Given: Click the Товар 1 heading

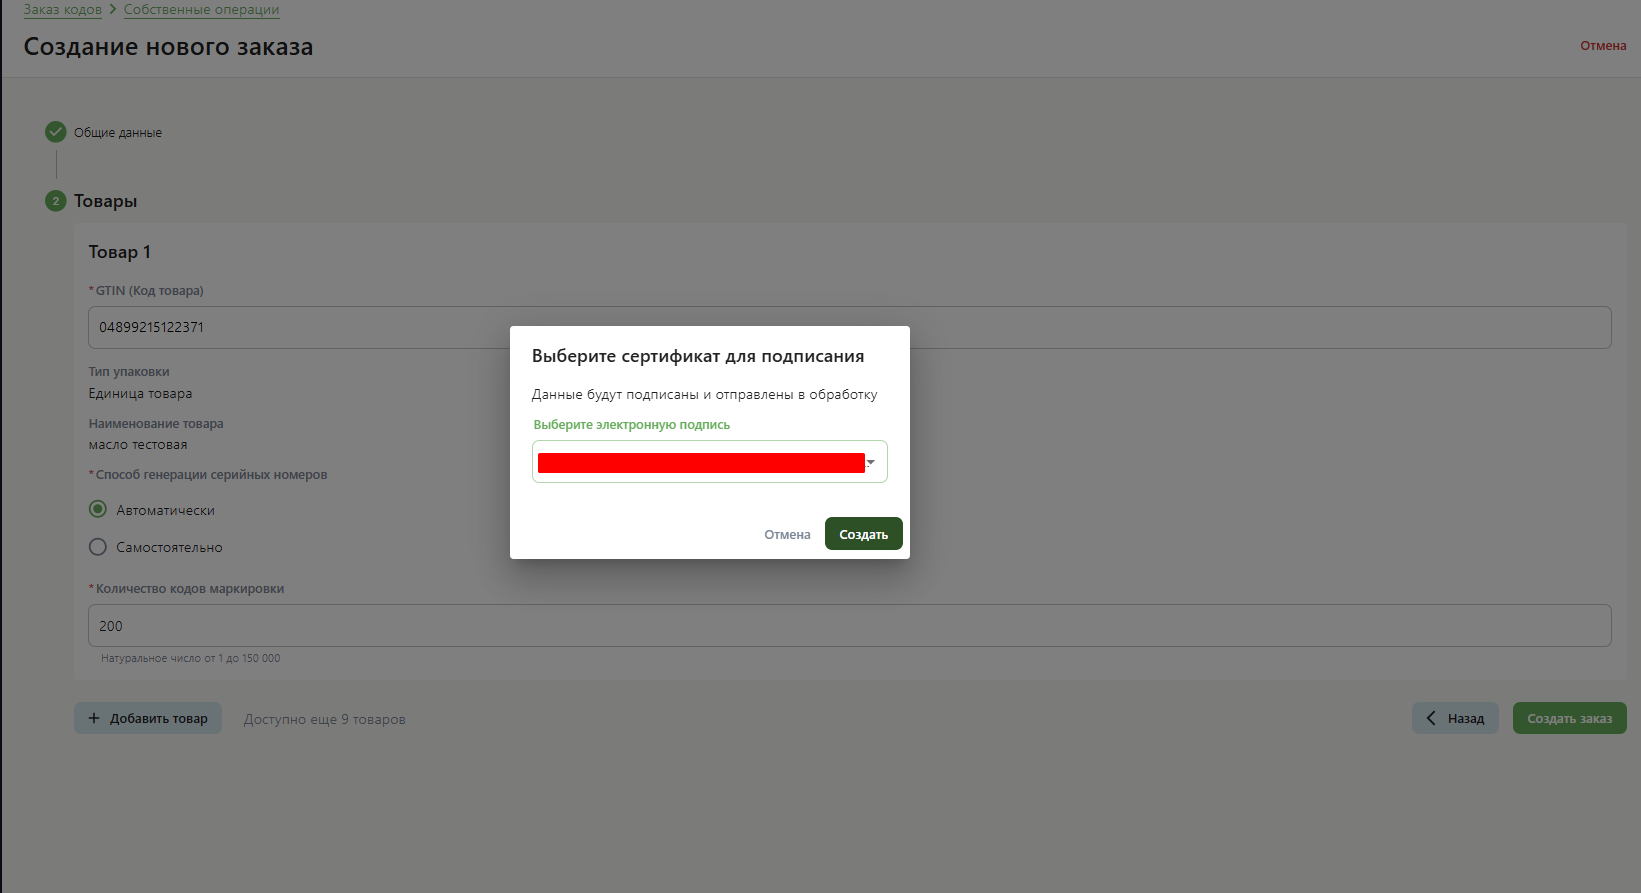Looking at the screenshot, I should tap(120, 252).
